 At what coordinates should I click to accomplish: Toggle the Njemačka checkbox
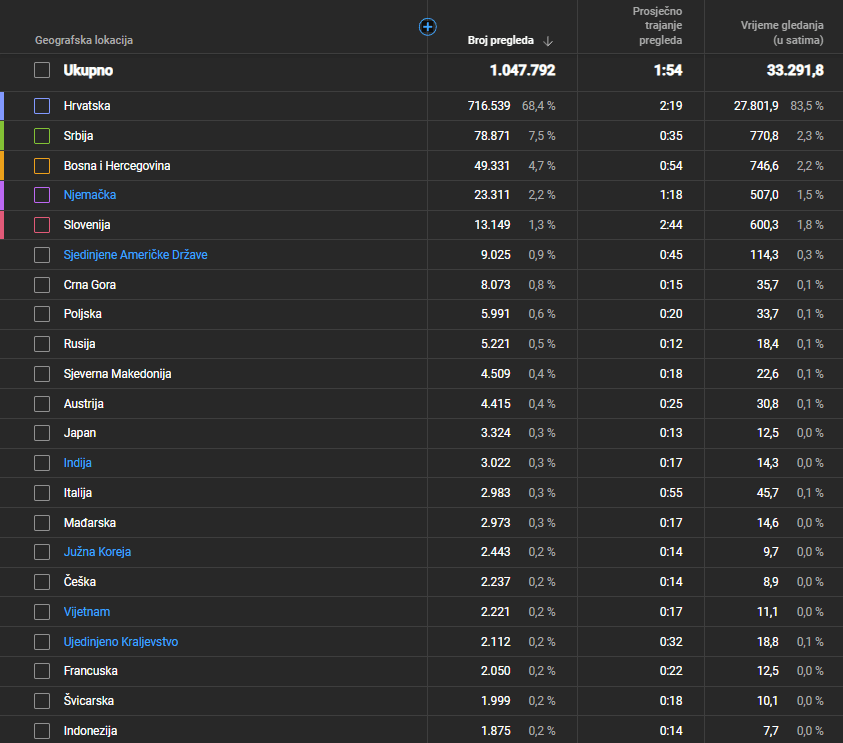(42, 195)
